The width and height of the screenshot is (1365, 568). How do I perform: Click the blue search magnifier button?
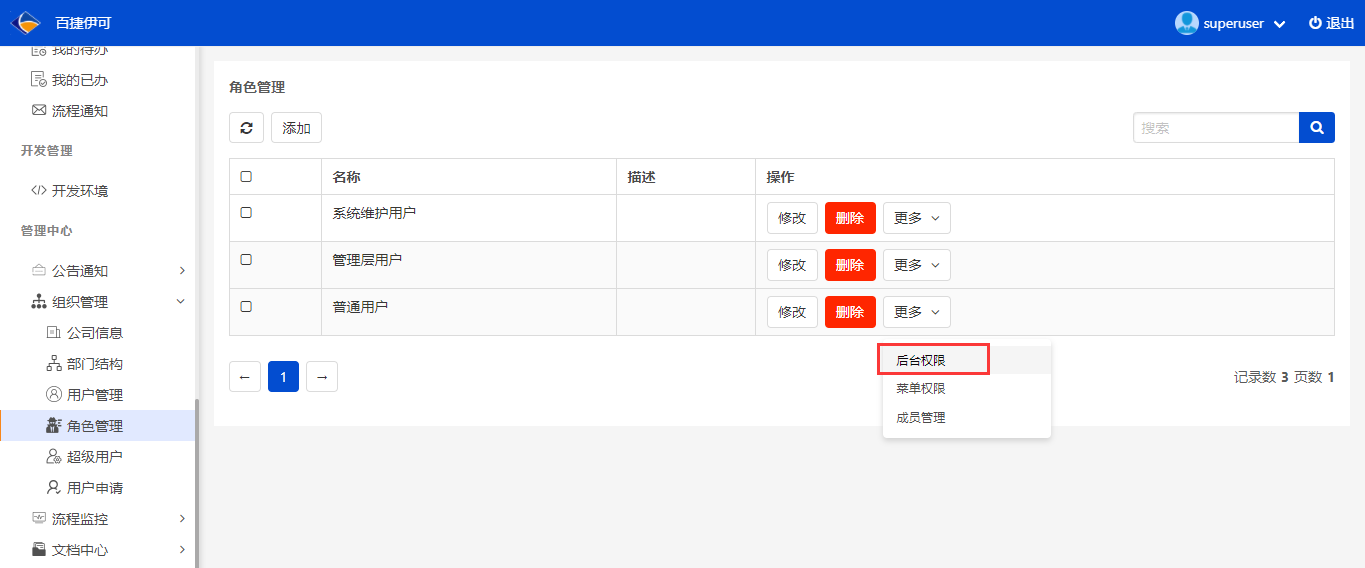pos(1316,128)
